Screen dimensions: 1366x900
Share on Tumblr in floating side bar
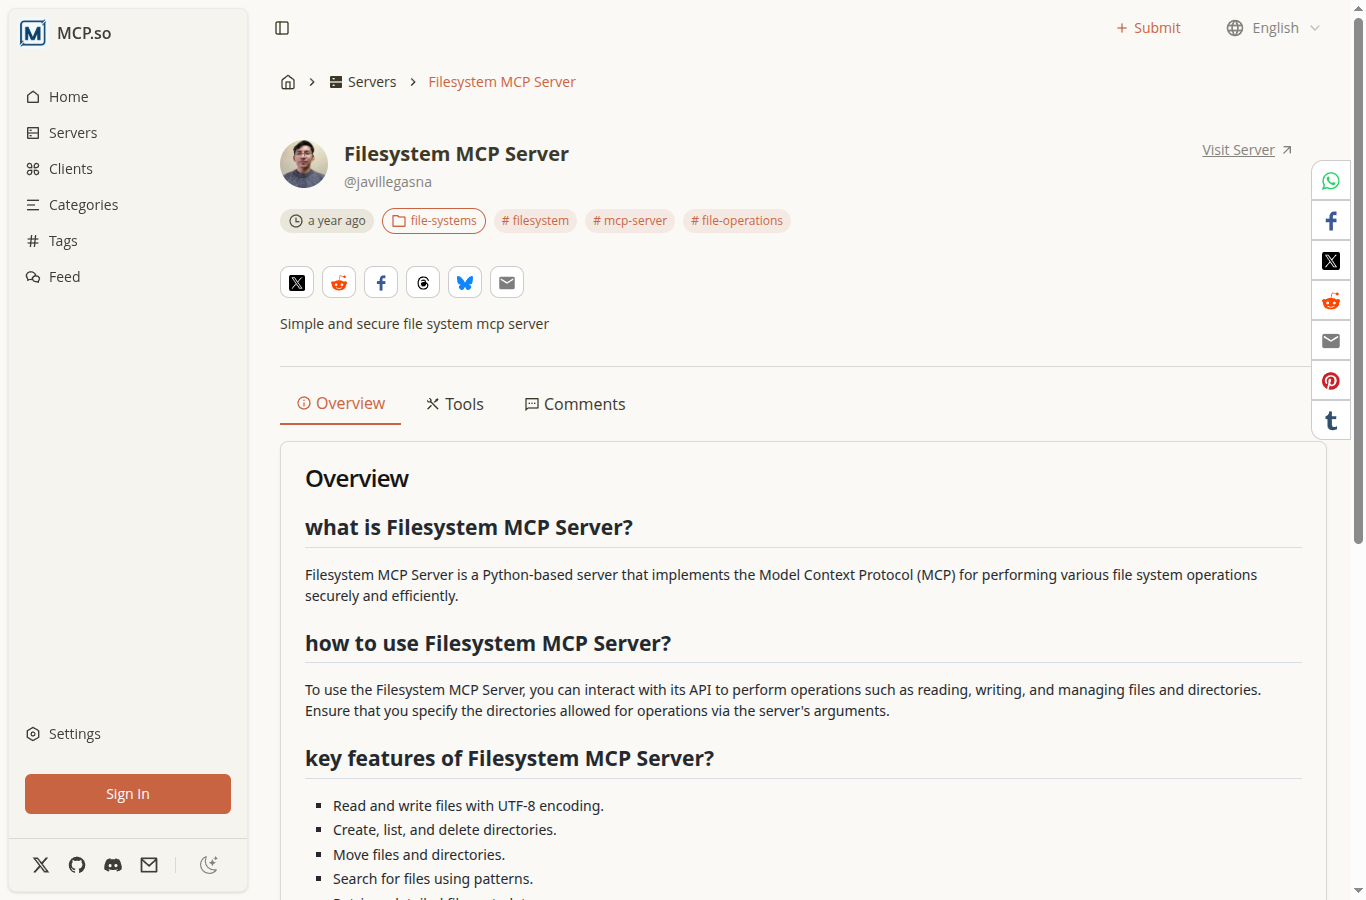(x=1331, y=421)
